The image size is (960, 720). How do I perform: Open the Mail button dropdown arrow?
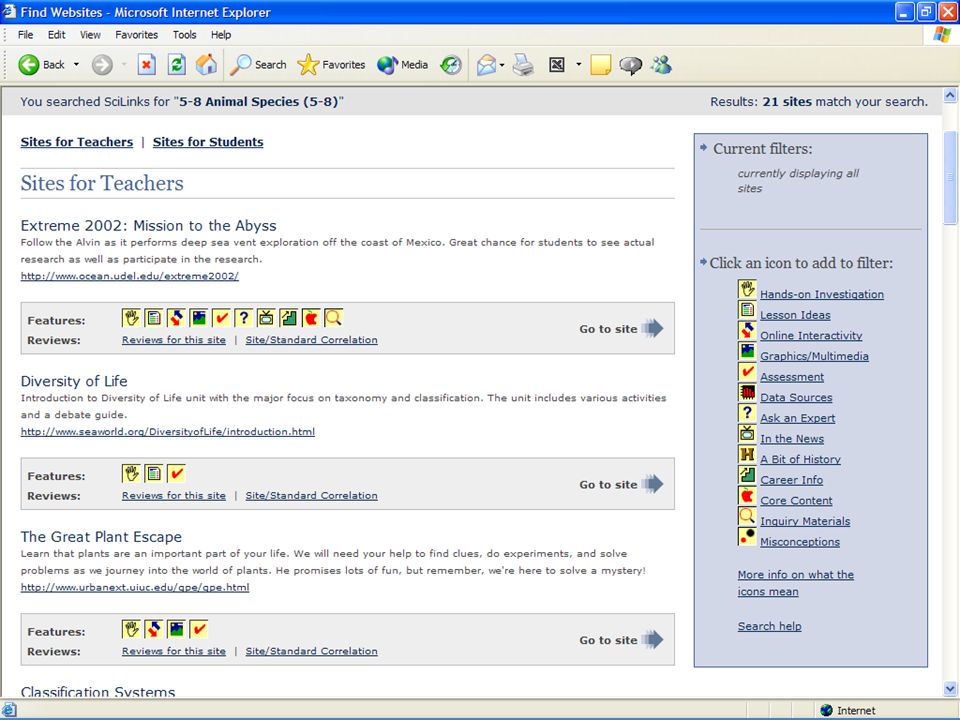click(x=502, y=64)
